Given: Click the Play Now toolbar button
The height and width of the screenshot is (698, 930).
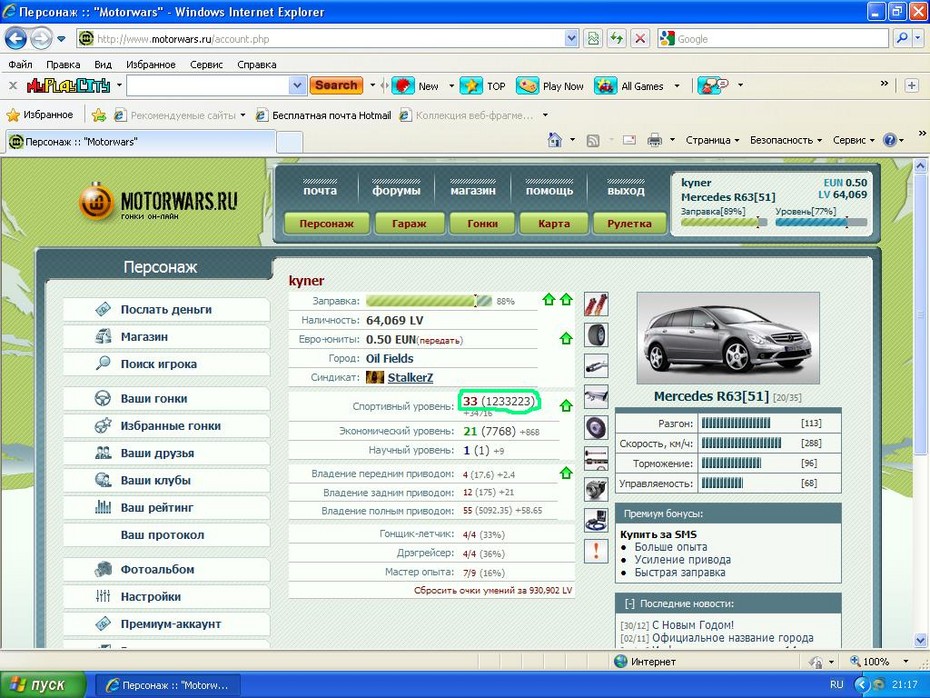Looking at the screenshot, I should click(x=550, y=86).
